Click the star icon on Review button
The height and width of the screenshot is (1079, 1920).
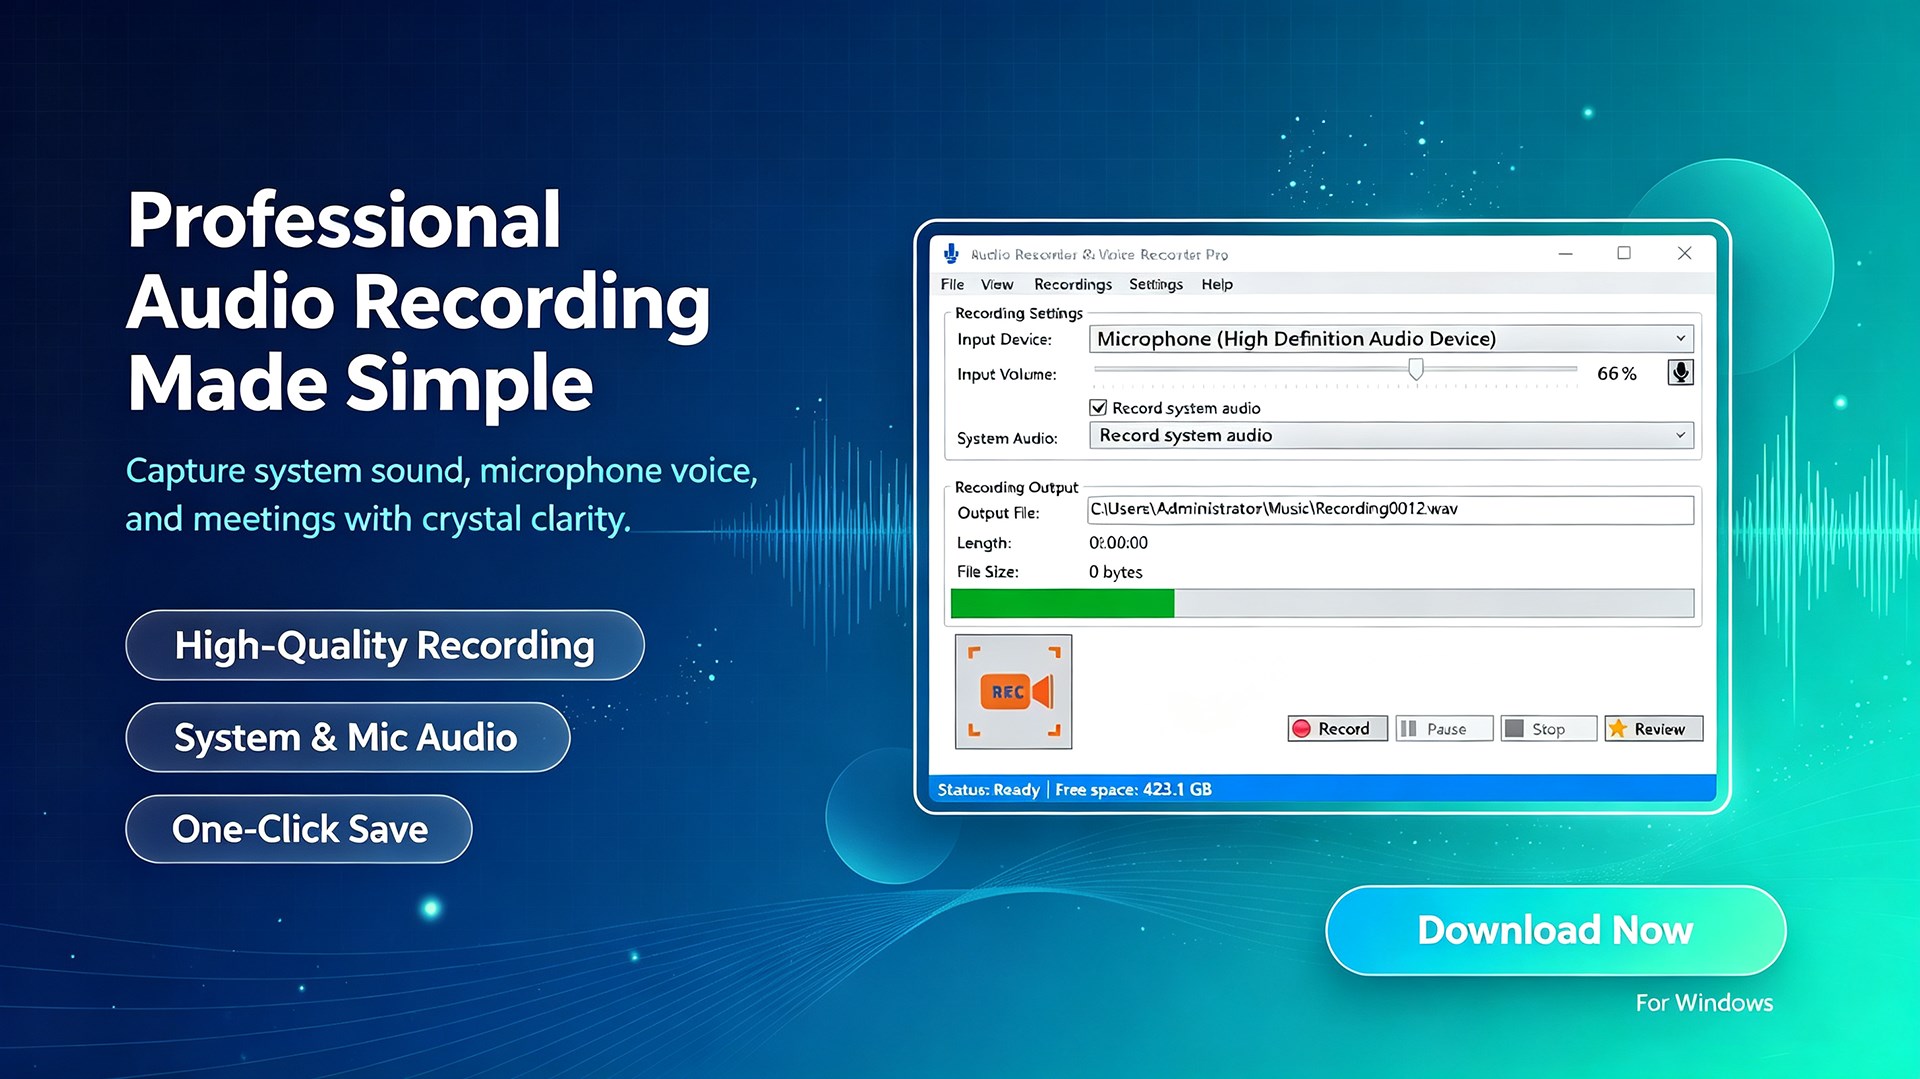pos(1618,729)
